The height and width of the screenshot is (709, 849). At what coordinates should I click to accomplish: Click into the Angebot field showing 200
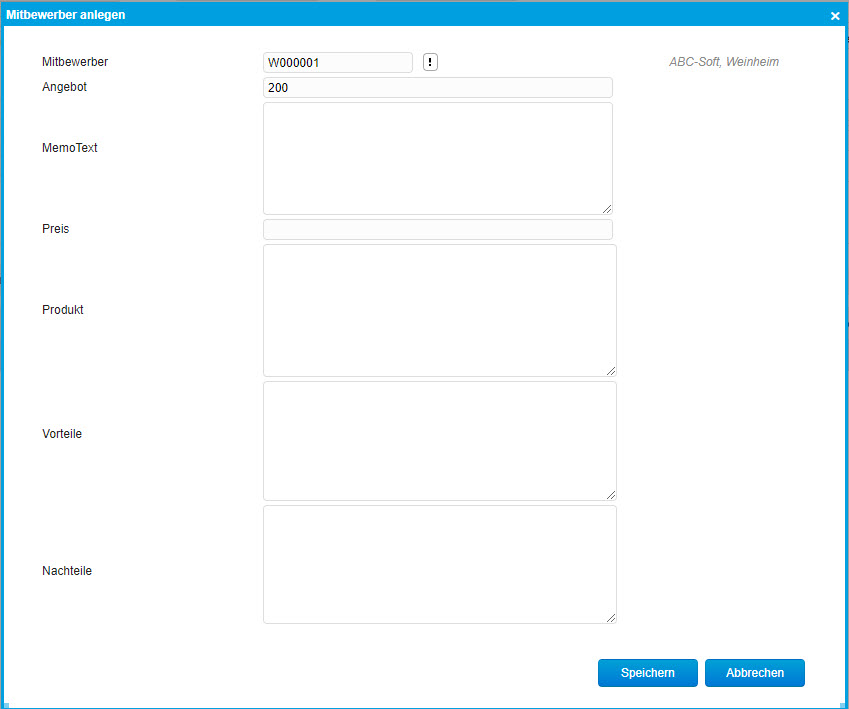click(x=437, y=88)
